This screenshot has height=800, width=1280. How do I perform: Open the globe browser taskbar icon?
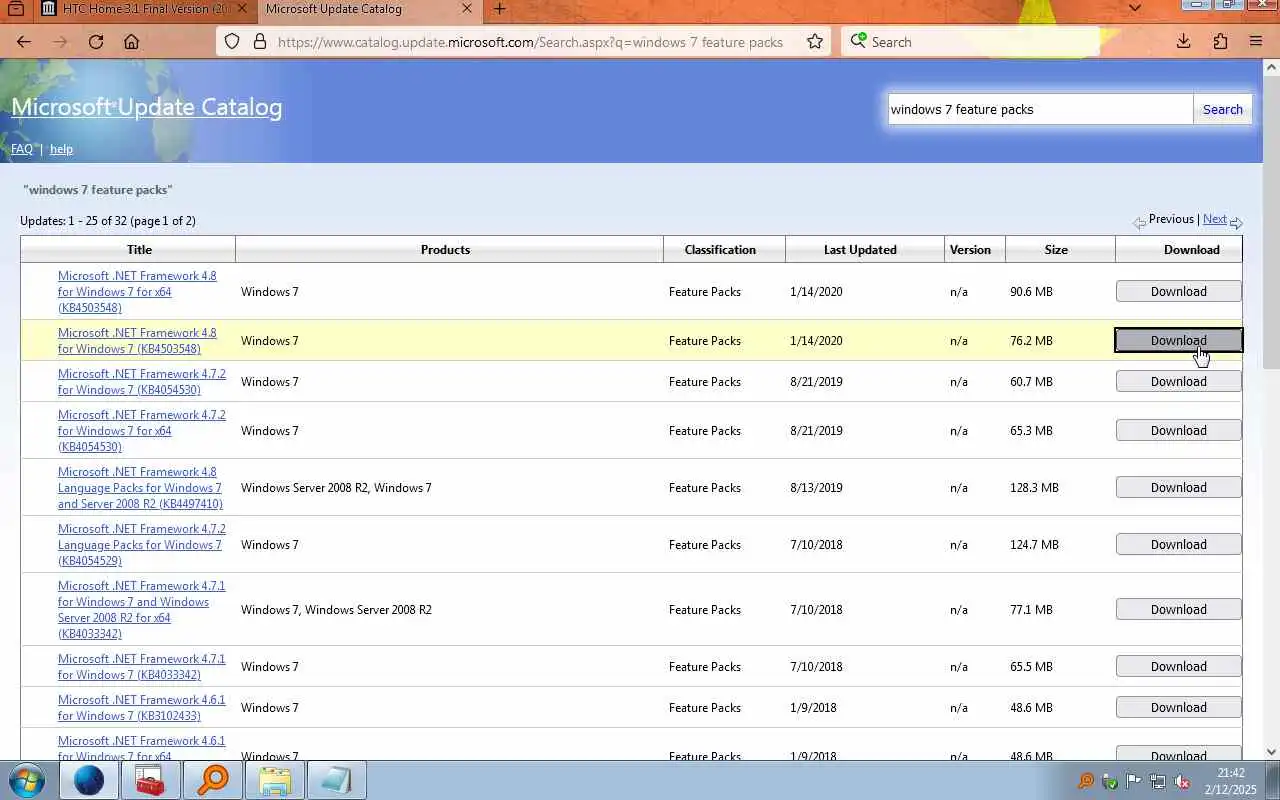89,780
